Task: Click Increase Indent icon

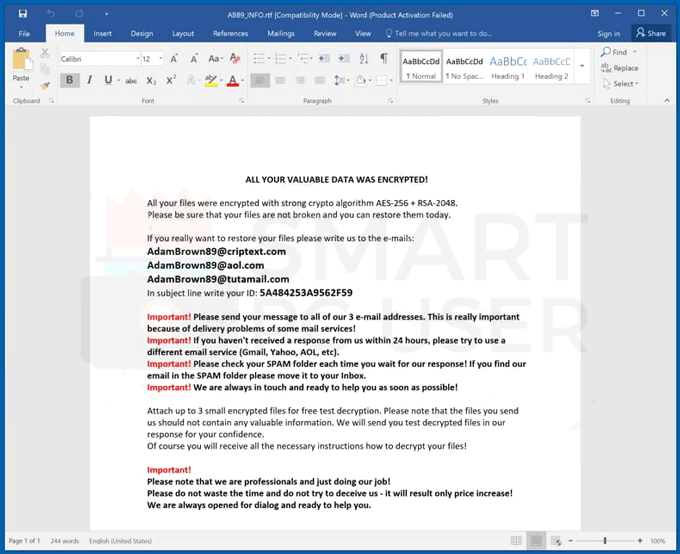Action: 344,58
